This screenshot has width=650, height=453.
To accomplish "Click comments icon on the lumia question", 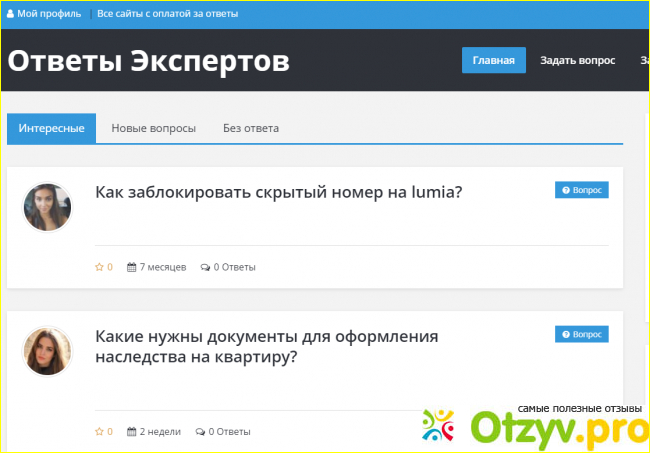I will (x=205, y=267).
